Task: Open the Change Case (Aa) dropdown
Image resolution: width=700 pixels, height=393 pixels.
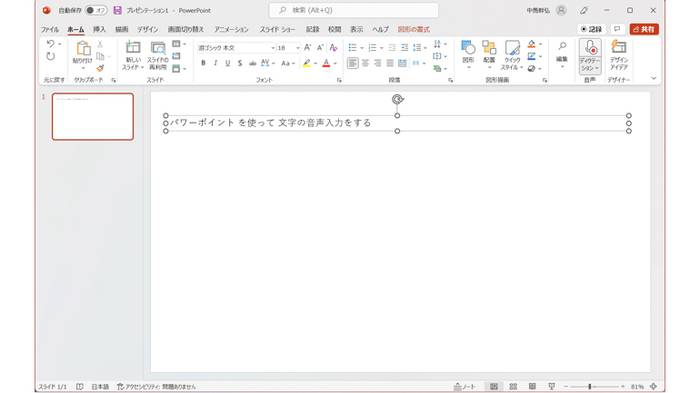Action: pos(288,63)
